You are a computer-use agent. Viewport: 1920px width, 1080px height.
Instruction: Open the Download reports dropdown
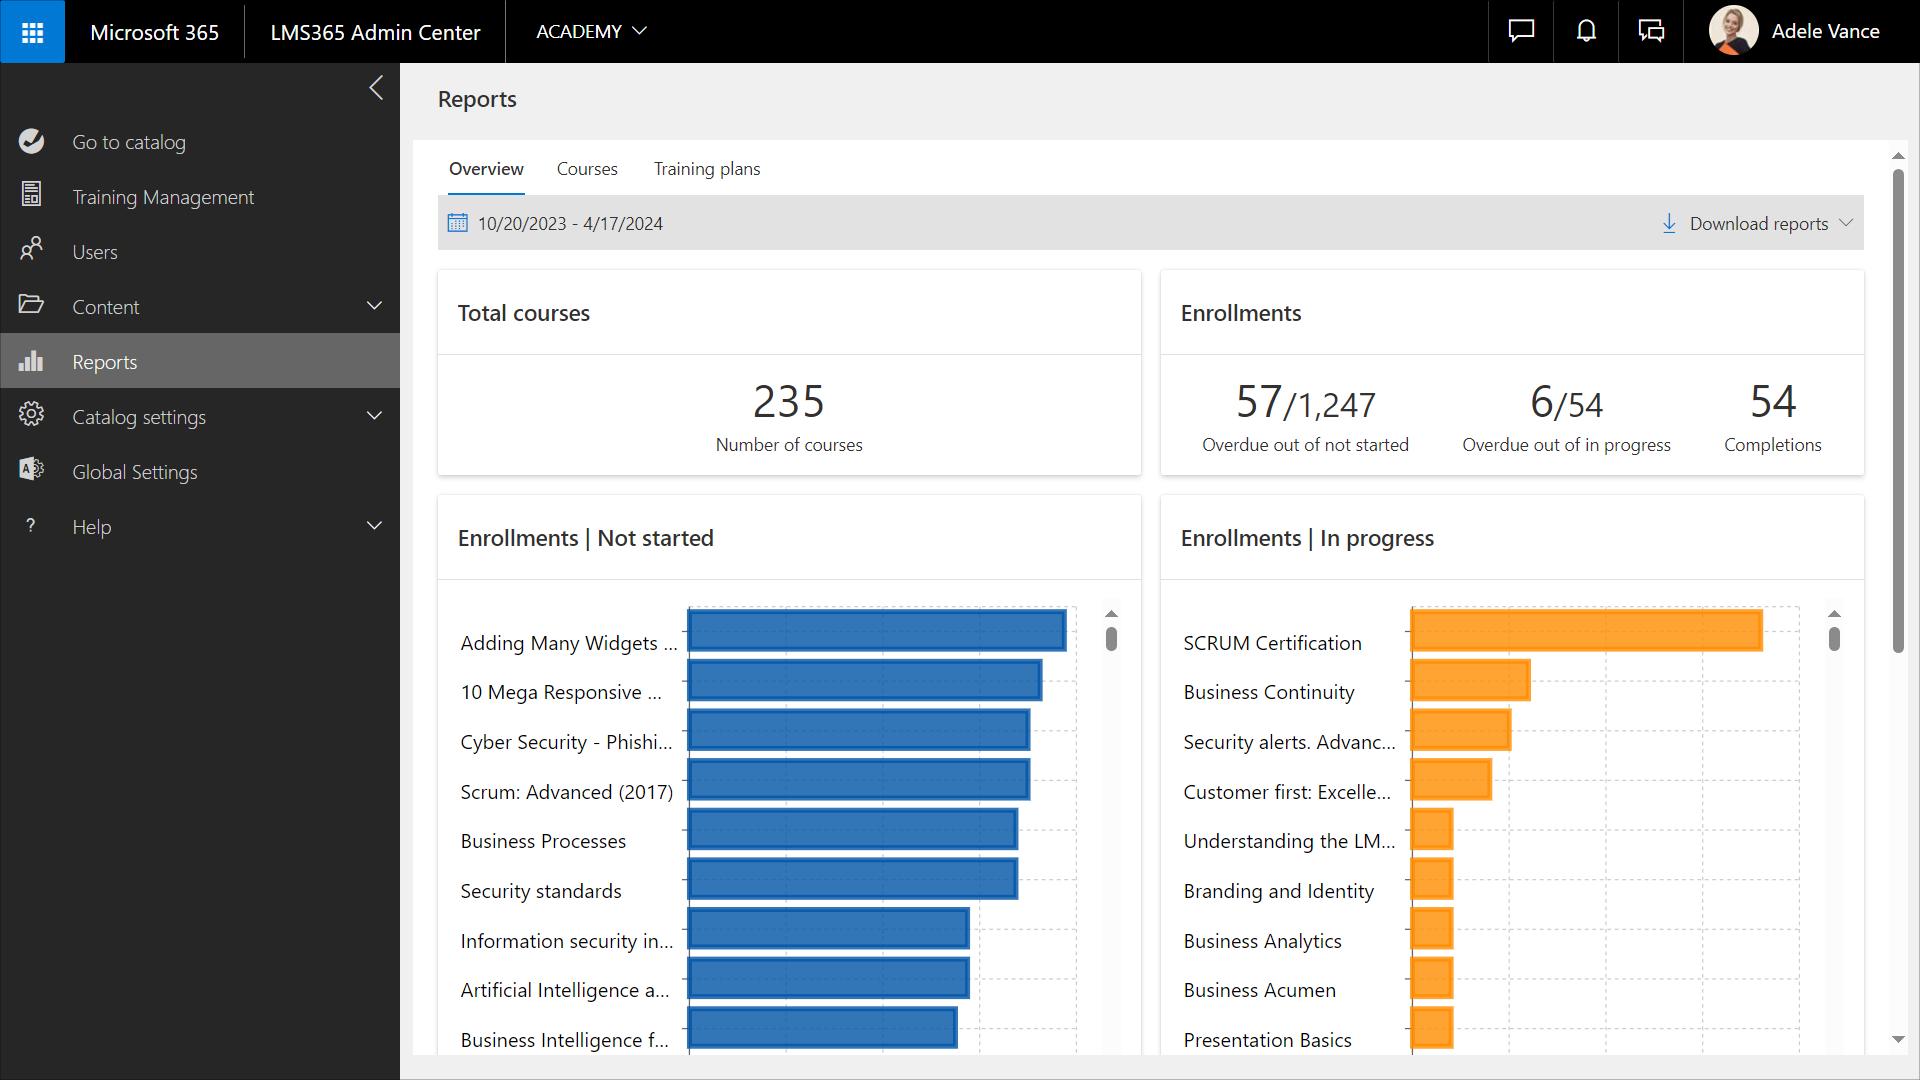coord(1757,224)
